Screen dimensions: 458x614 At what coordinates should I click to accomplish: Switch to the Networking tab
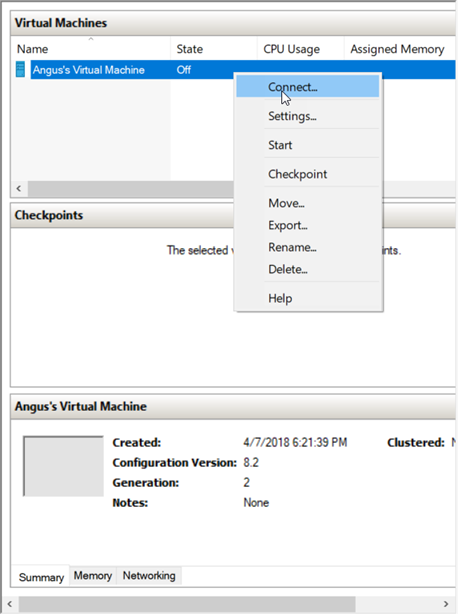(149, 576)
